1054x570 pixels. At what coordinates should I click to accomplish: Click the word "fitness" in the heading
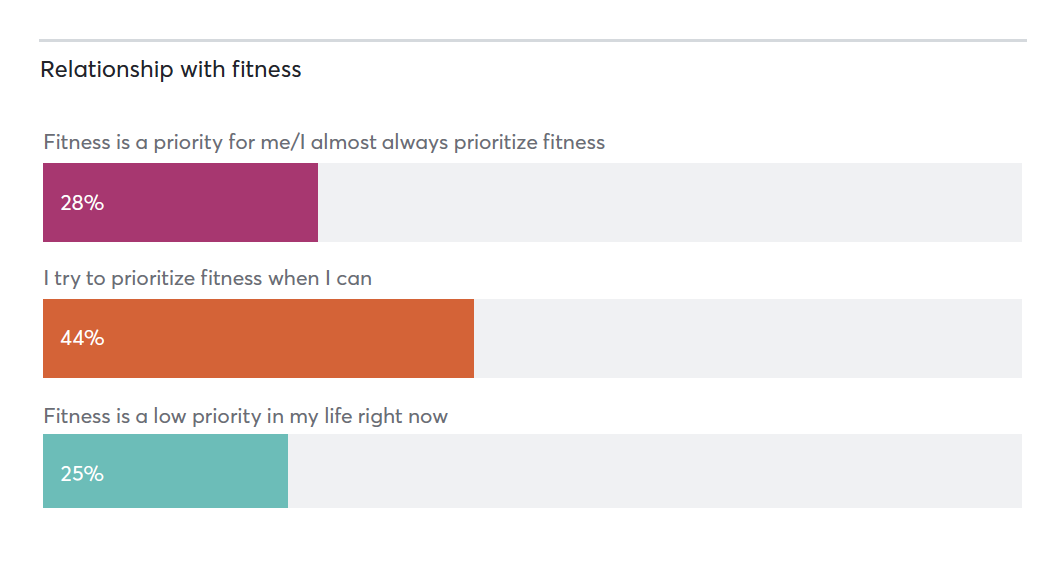tap(266, 70)
